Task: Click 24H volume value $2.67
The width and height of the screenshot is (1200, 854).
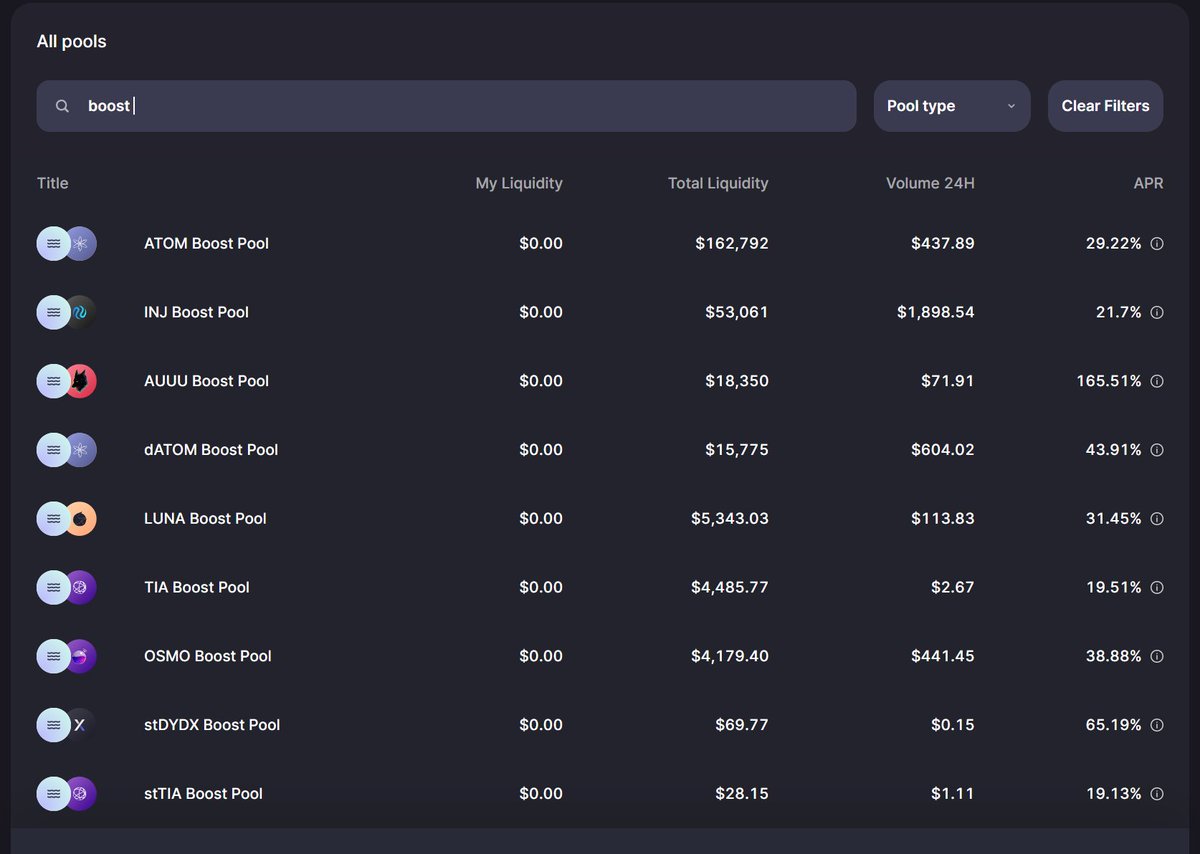Action: [953, 587]
